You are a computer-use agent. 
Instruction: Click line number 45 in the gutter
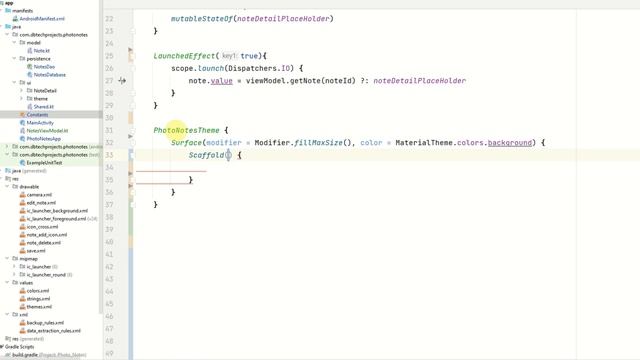coord(109,304)
